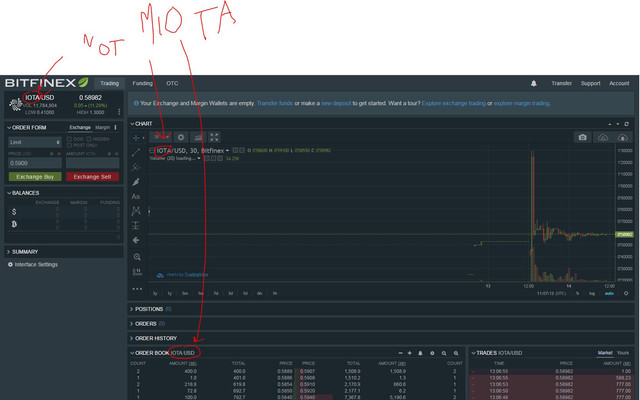The width and height of the screenshot is (640, 400).
Task: Open chart axis settings gear at bottom right
Action: coord(626,293)
